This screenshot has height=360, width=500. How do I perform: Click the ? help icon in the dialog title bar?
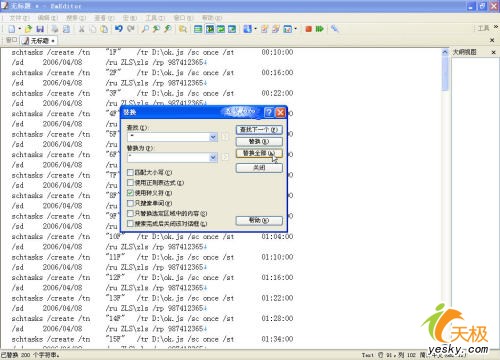coord(269,112)
